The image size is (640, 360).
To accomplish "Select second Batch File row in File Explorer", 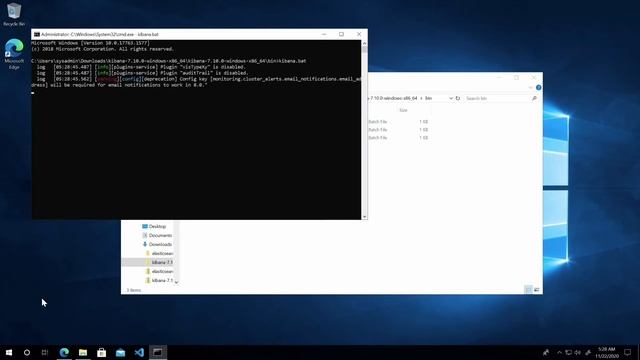I will tap(398, 130).
